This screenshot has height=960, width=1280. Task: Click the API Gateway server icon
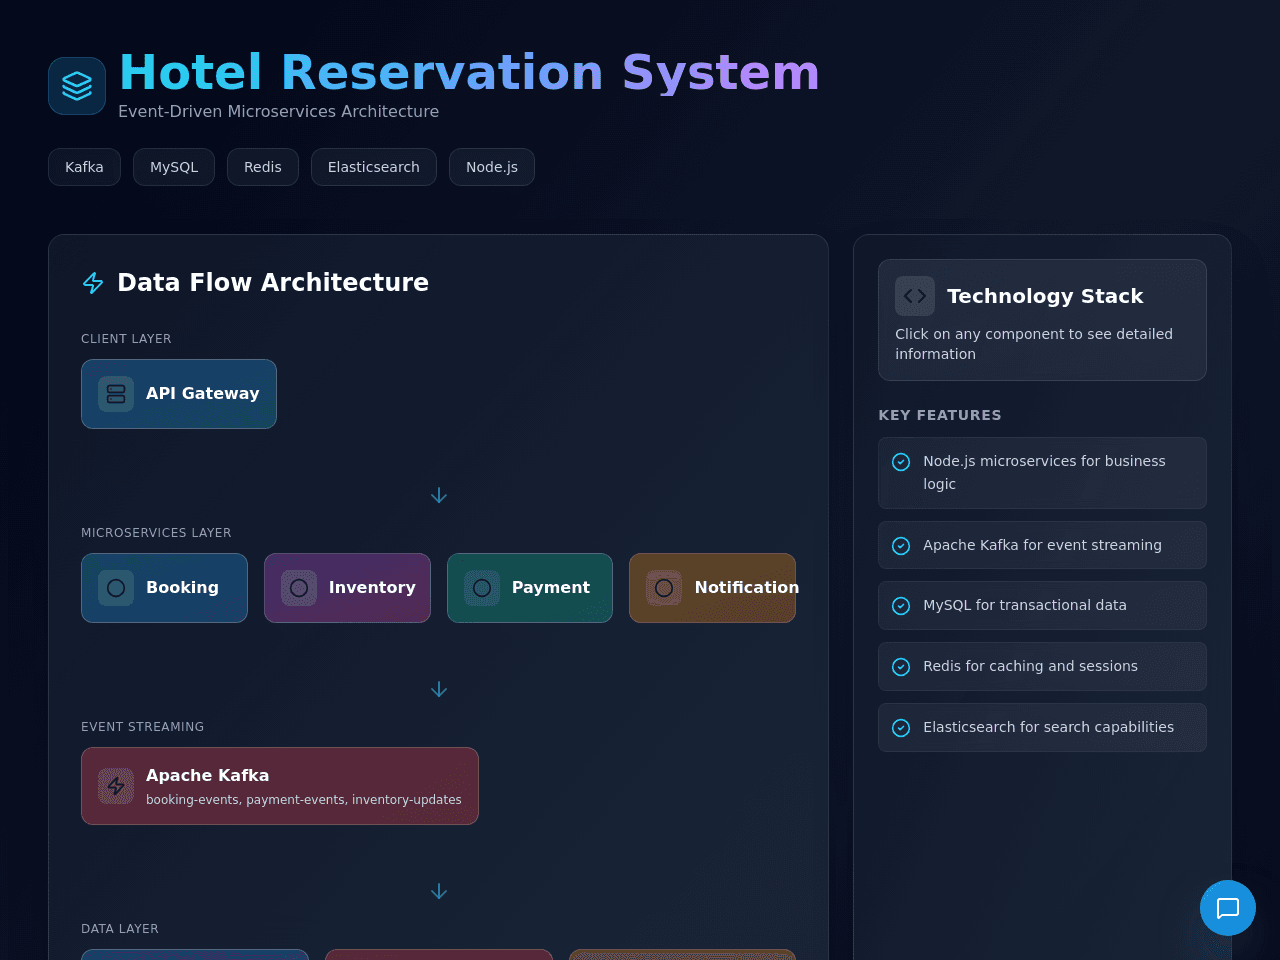pos(116,394)
